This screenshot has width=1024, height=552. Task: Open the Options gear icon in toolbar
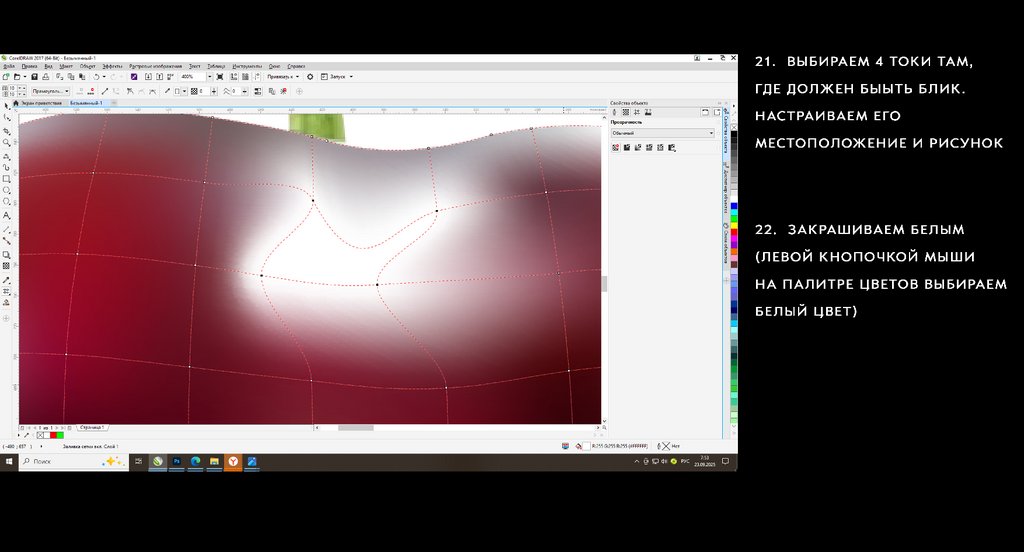pyautogui.click(x=310, y=76)
